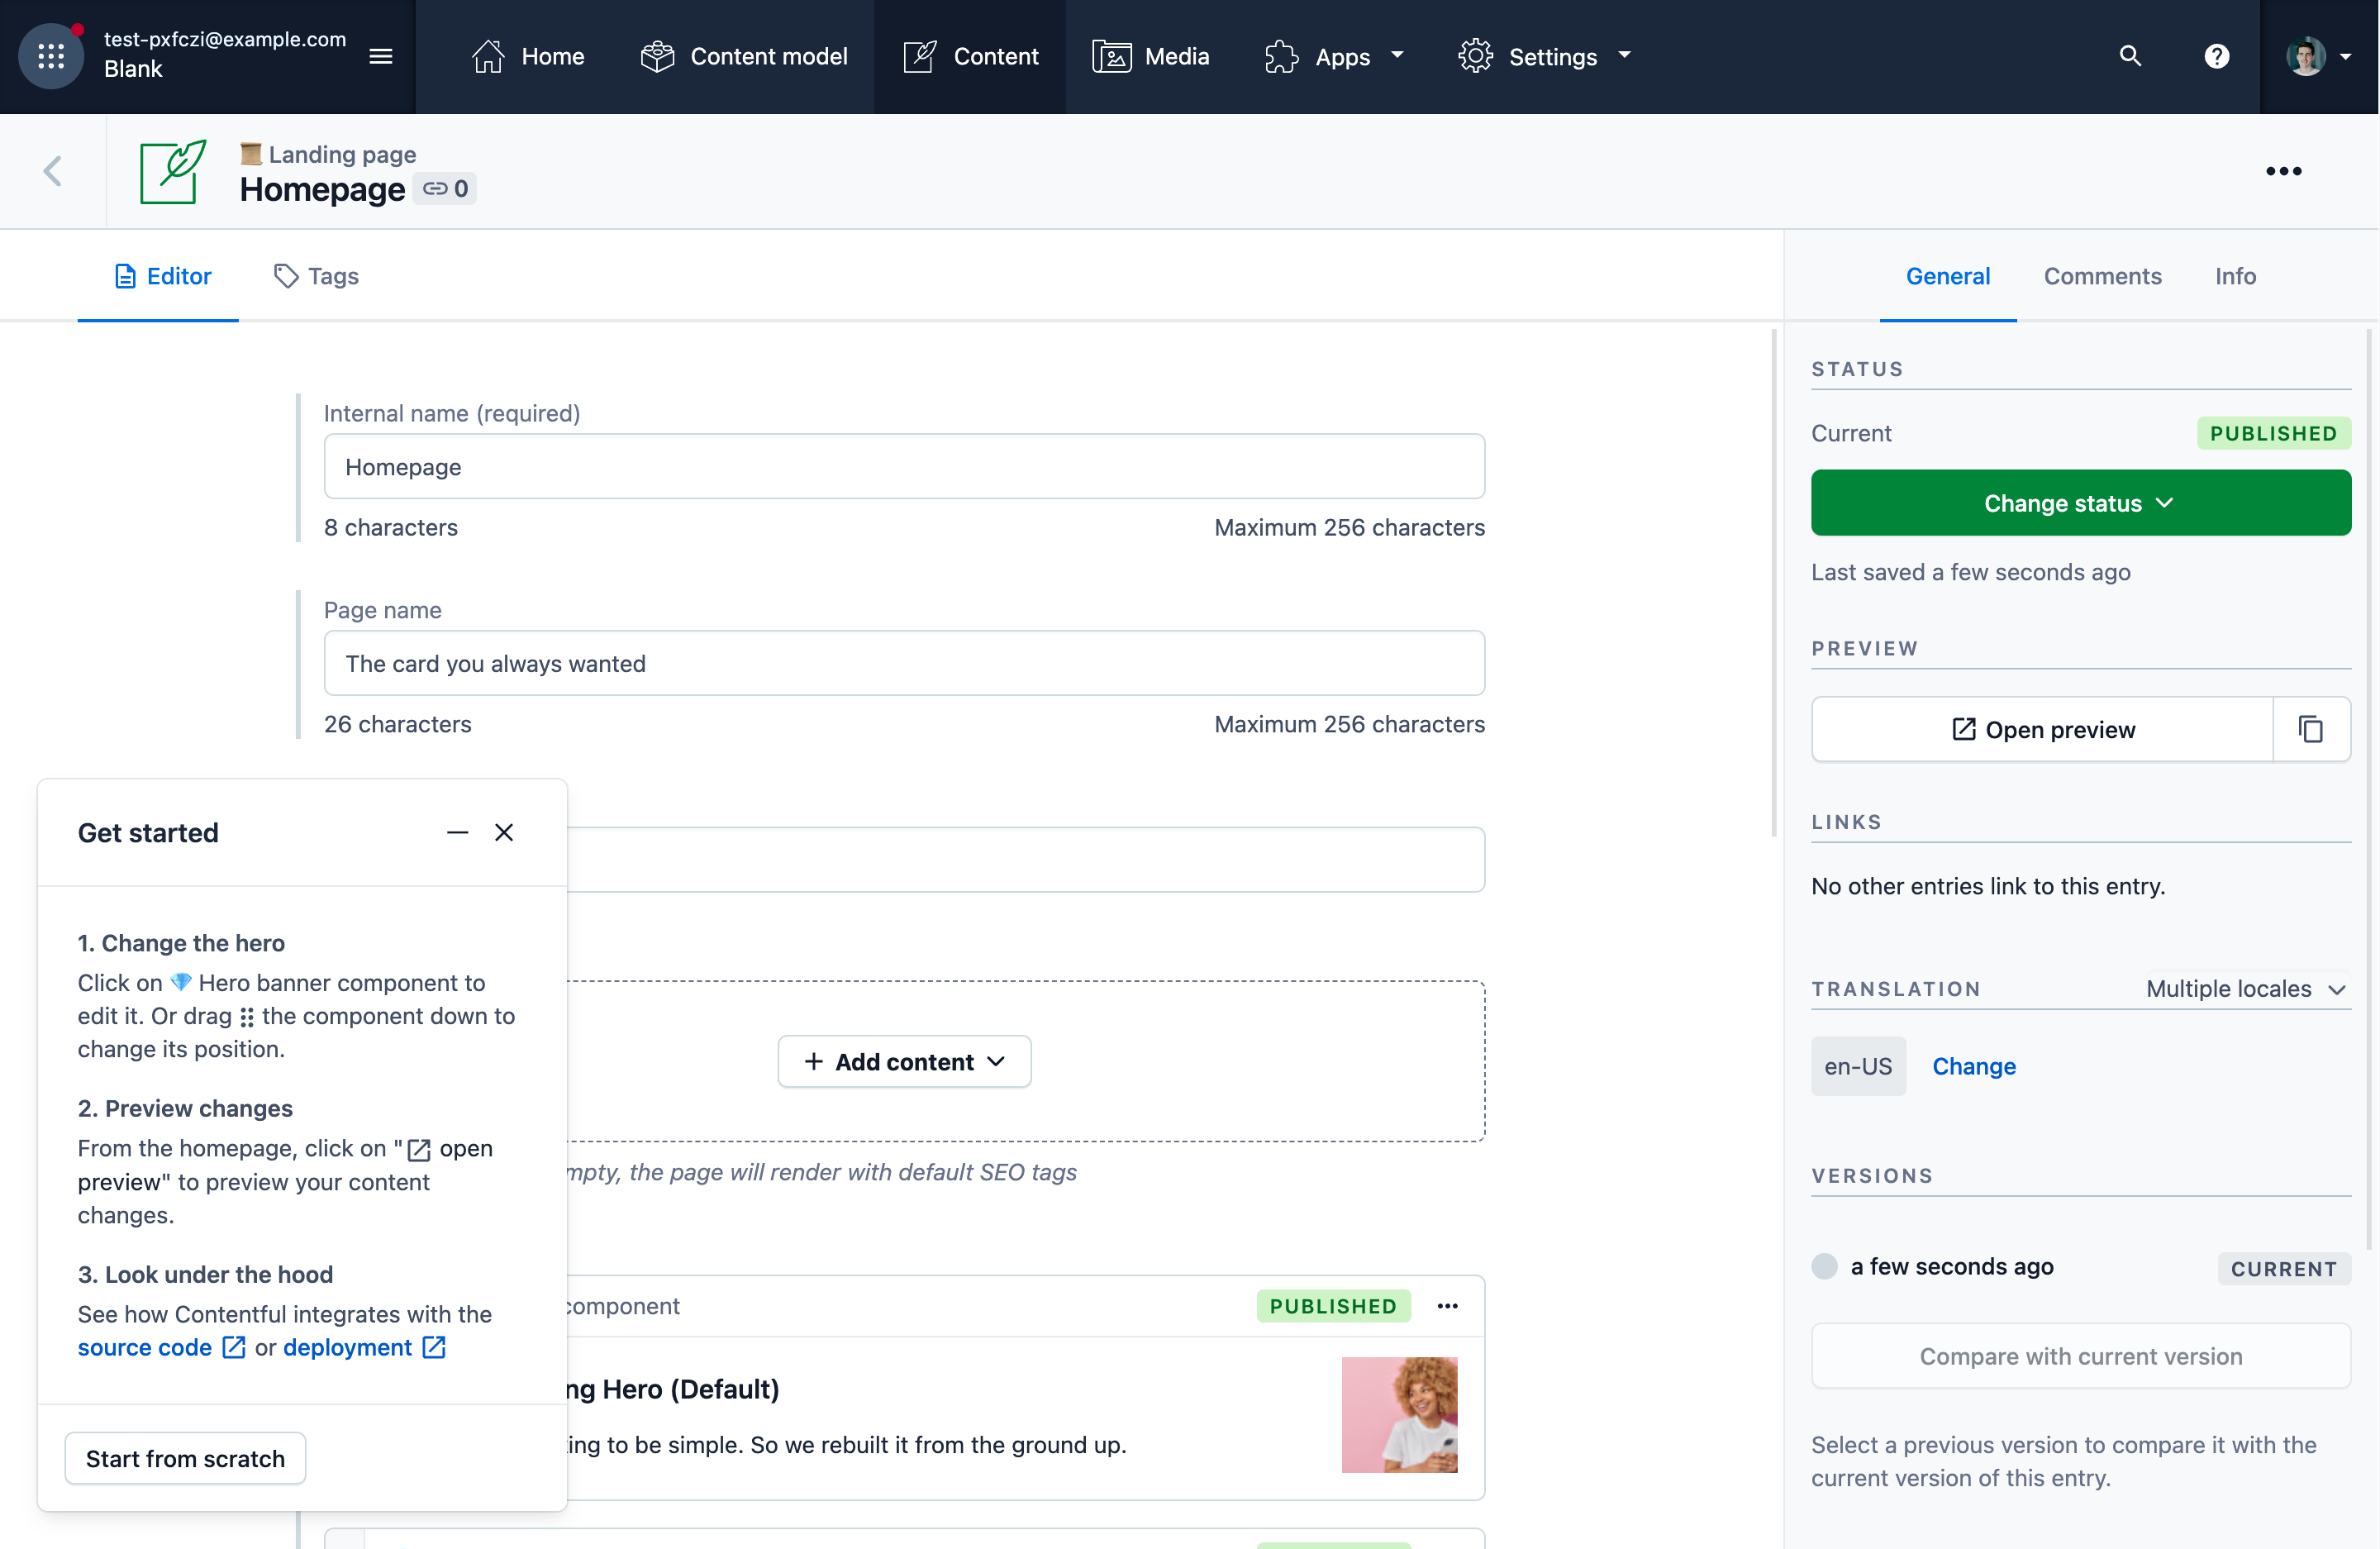This screenshot has width=2380, height=1549.
Task: Expand the Add content dropdown
Action: tap(904, 1061)
